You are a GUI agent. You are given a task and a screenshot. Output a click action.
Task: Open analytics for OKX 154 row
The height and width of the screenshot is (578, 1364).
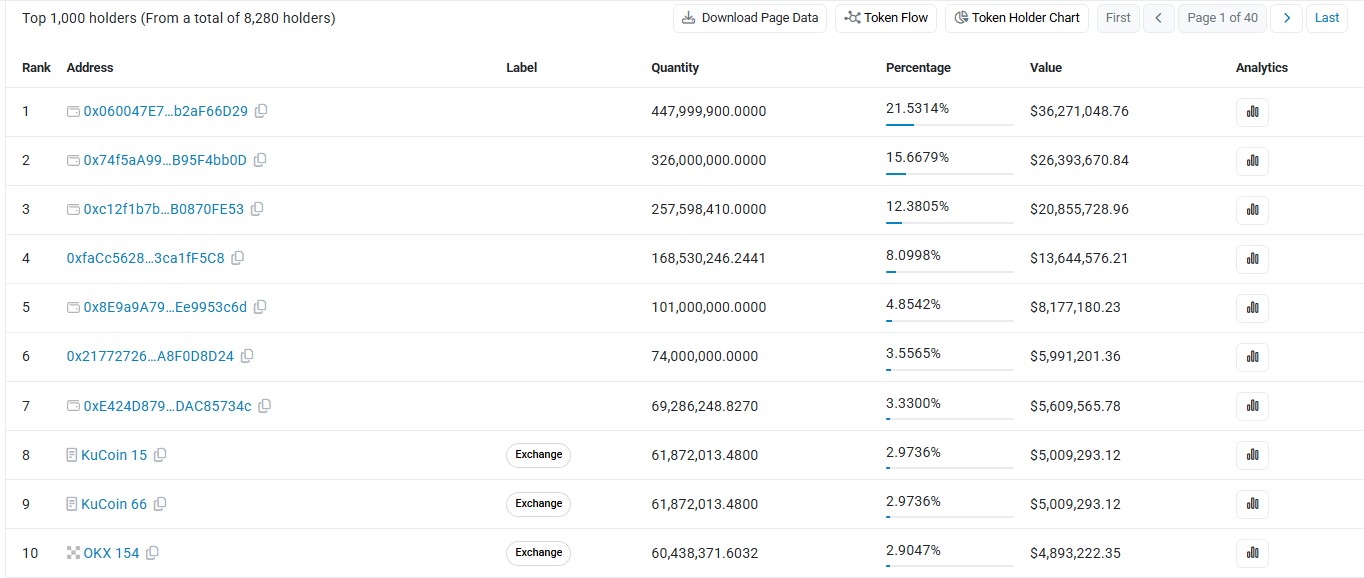coord(1252,553)
